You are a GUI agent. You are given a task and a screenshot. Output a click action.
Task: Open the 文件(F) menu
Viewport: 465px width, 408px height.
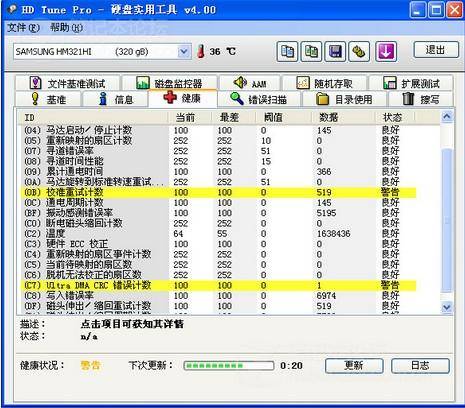pyautogui.click(x=23, y=28)
